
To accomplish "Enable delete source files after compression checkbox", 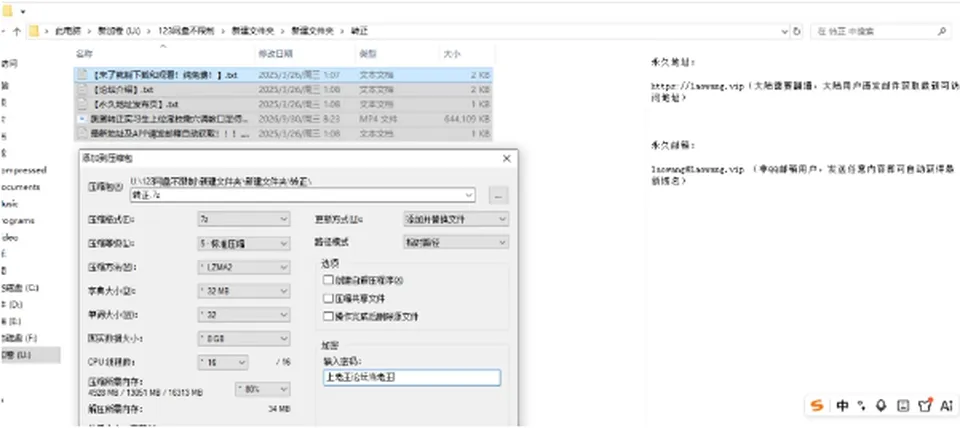I will pos(328,317).
